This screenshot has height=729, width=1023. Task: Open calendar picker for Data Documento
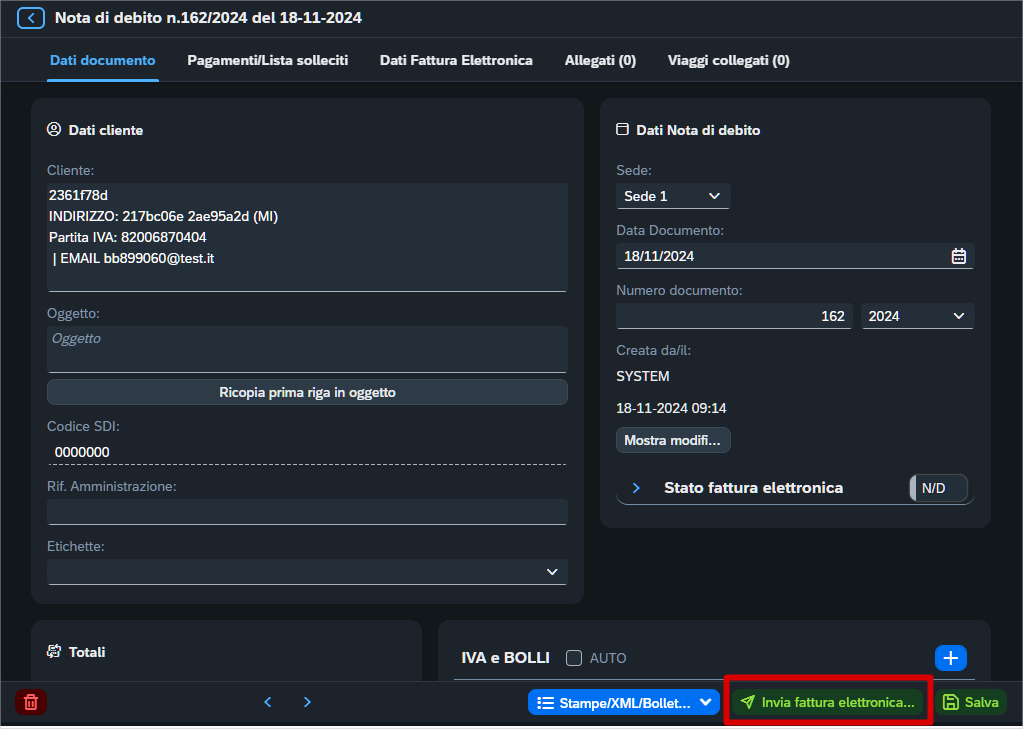click(958, 256)
